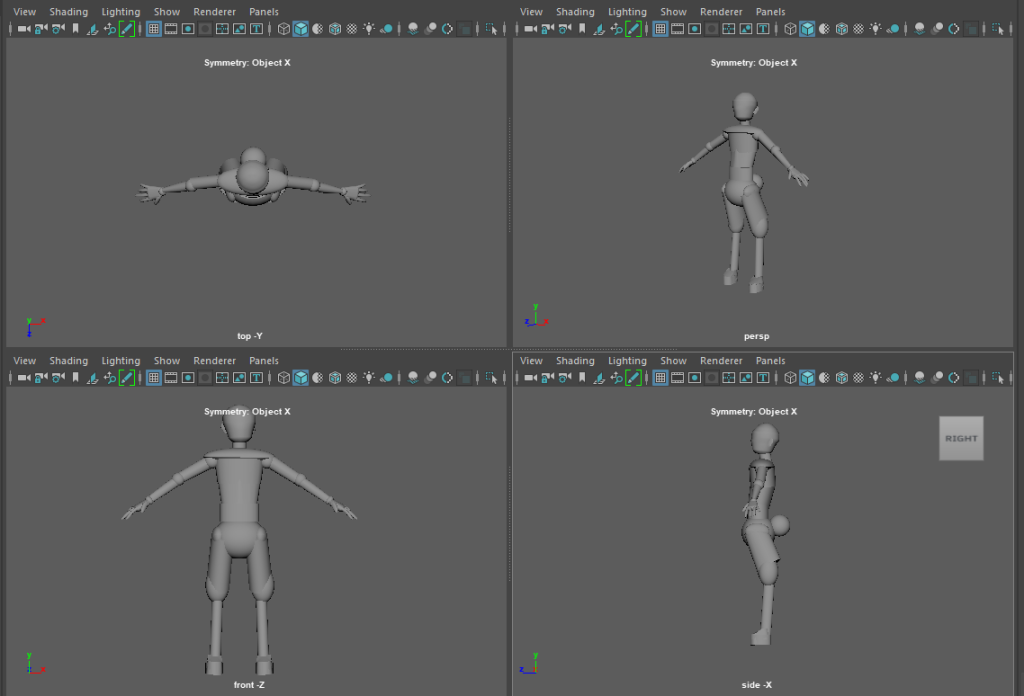Viewport: 1024px width, 696px height.
Task: Click 2D Pan/Zoom icon in side view panel
Action: [x=617, y=378]
